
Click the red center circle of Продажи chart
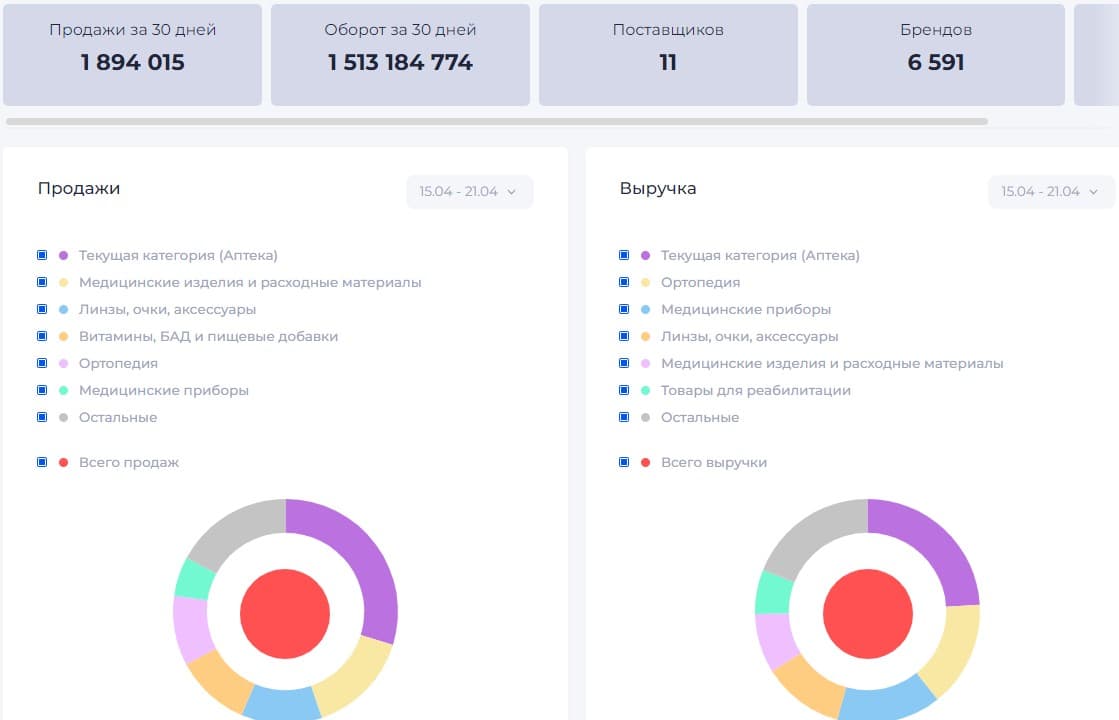click(x=285, y=614)
